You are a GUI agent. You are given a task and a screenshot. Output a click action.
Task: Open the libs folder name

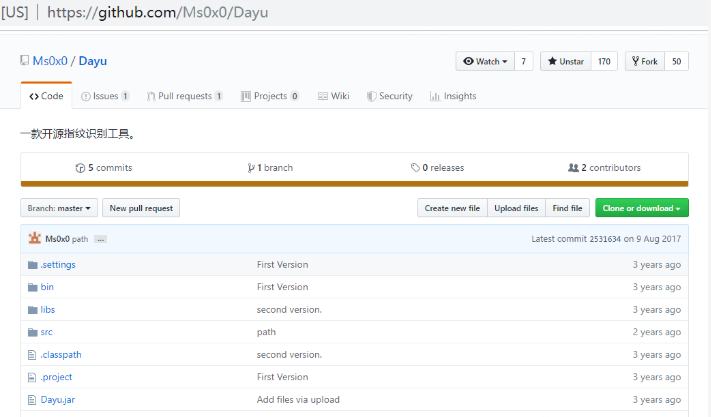pos(48,310)
